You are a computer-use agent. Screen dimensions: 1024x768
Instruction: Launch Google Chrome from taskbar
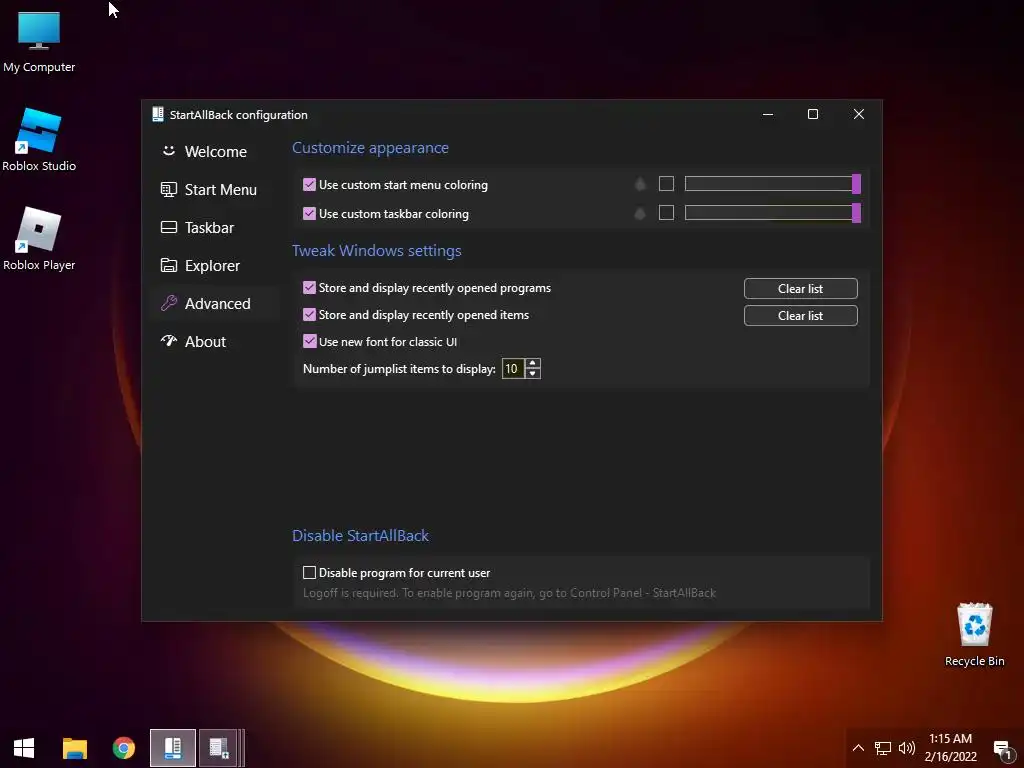pyautogui.click(x=123, y=748)
